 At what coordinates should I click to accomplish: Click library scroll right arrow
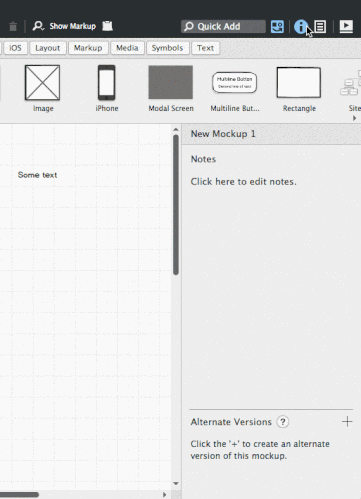(354, 118)
